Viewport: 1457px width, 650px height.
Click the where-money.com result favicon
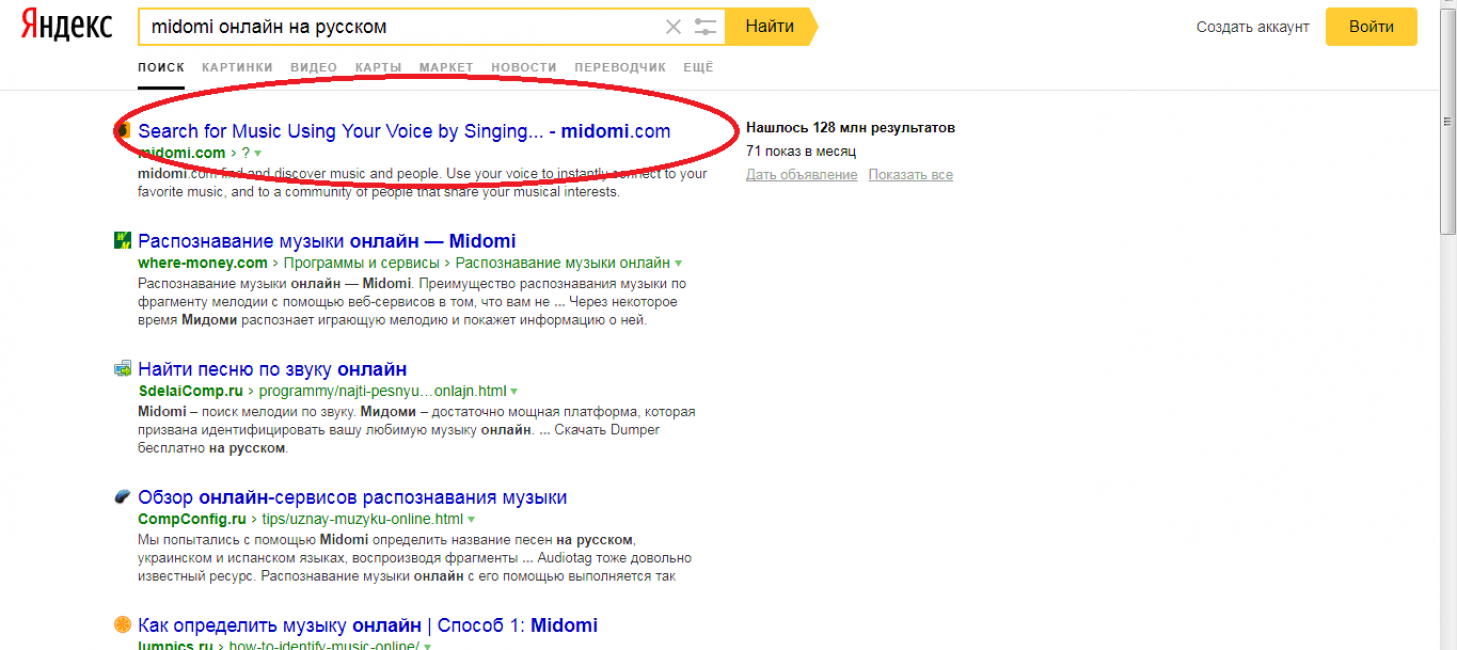tap(123, 240)
